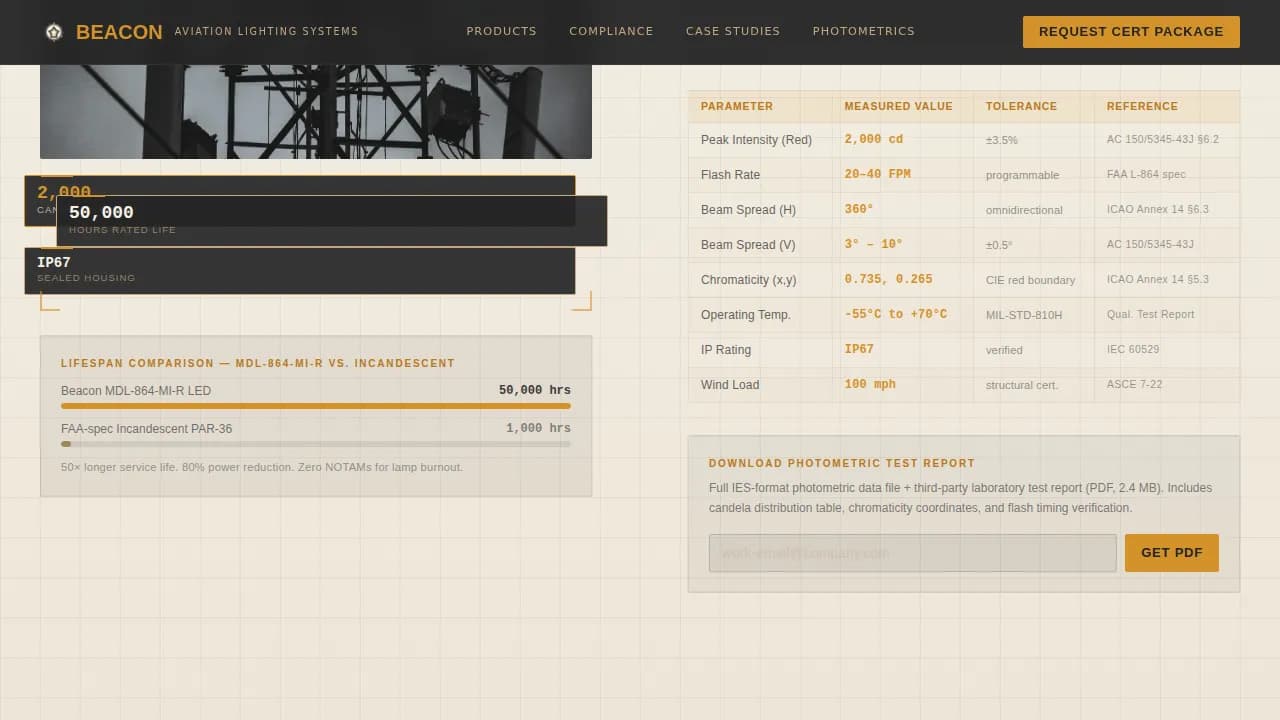Open the PHOTOMETRICS section

pyautogui.click(x=863, y=31)
